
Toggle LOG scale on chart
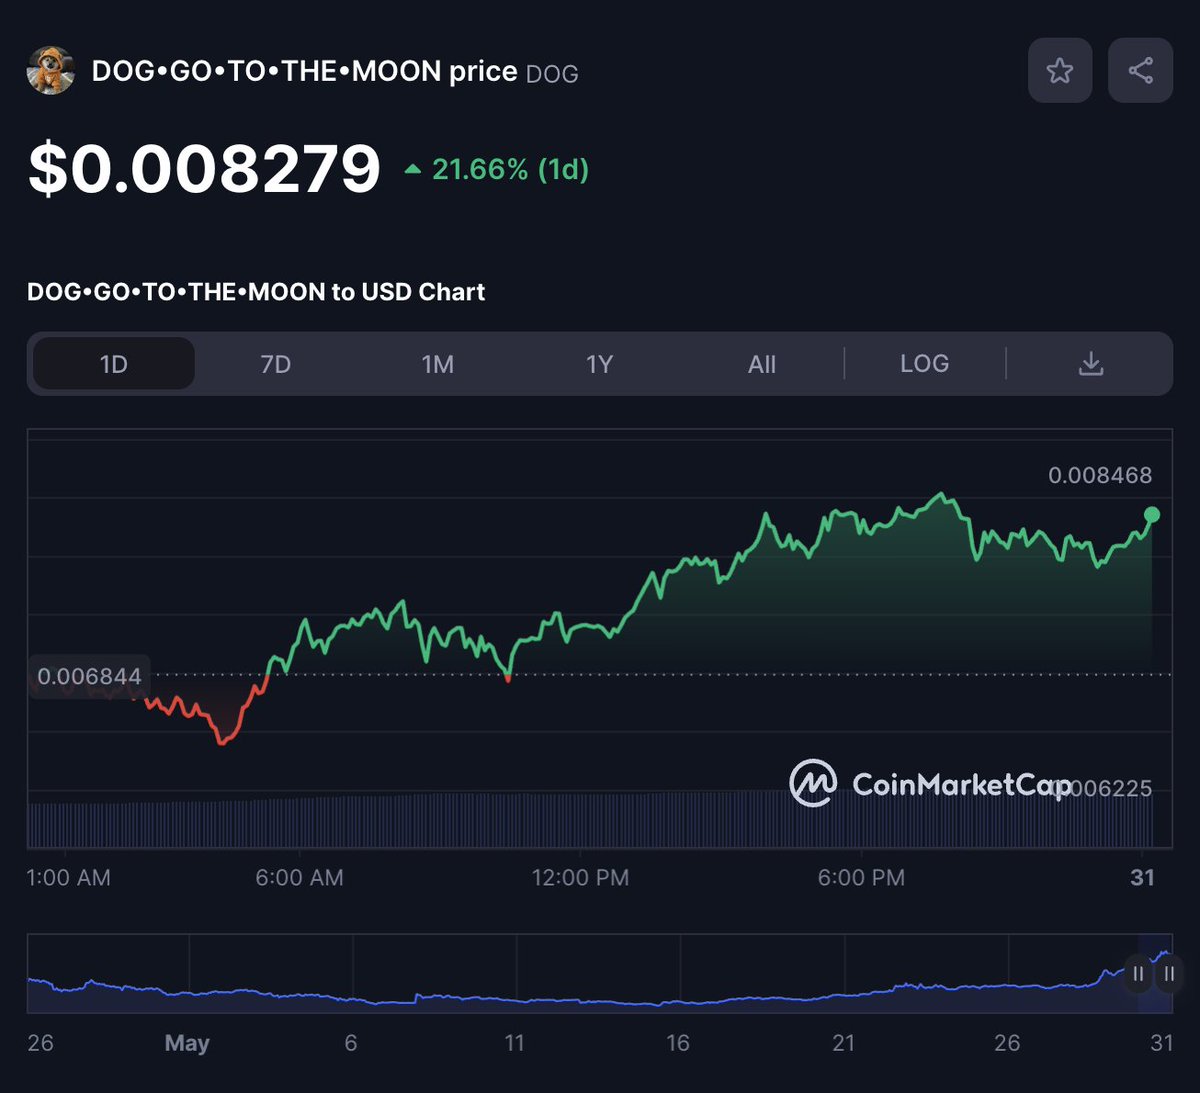[x=925, y=364]
